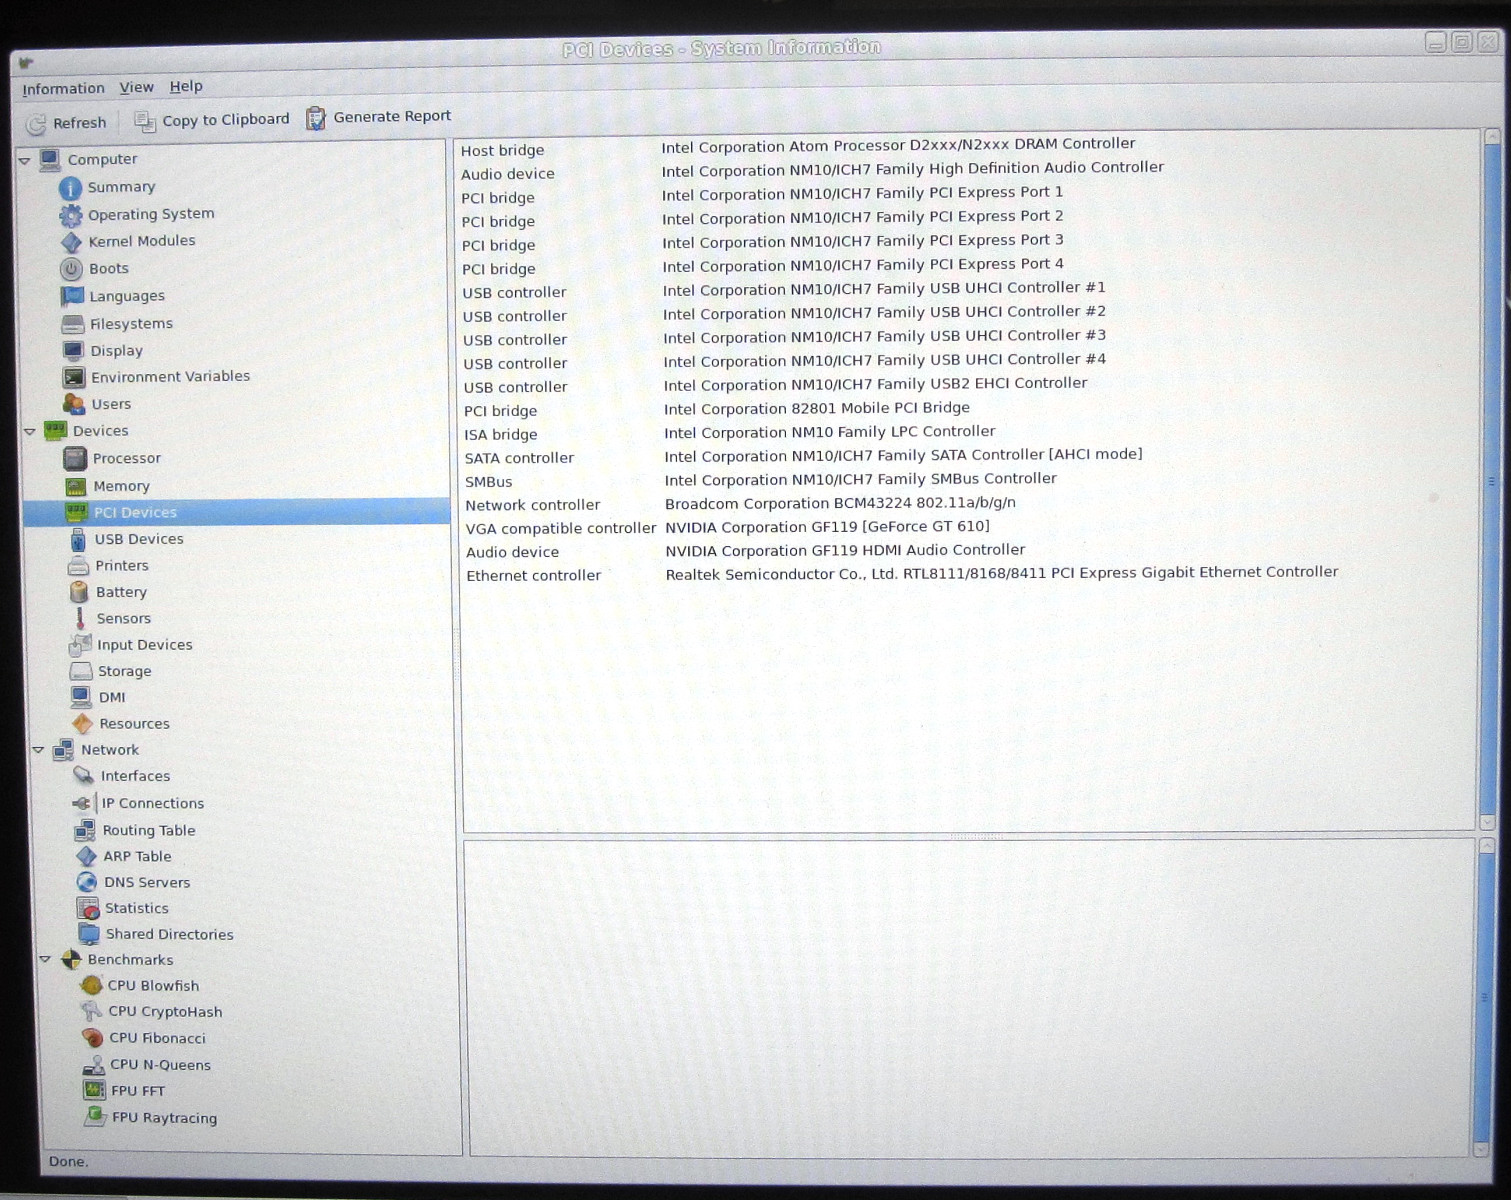
Task: Open the Sensors thermometer icon
Action: click(x=79, y=618)
